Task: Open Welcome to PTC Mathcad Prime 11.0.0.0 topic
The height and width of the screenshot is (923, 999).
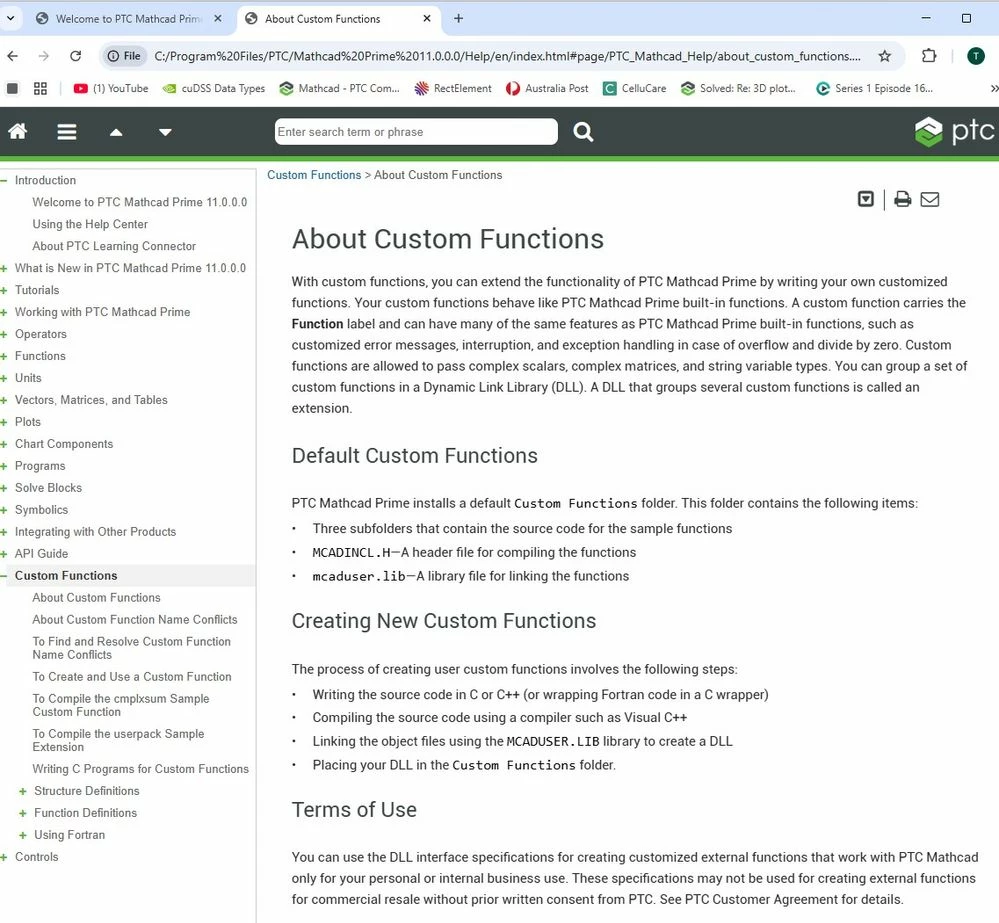Action: point(140,202)
